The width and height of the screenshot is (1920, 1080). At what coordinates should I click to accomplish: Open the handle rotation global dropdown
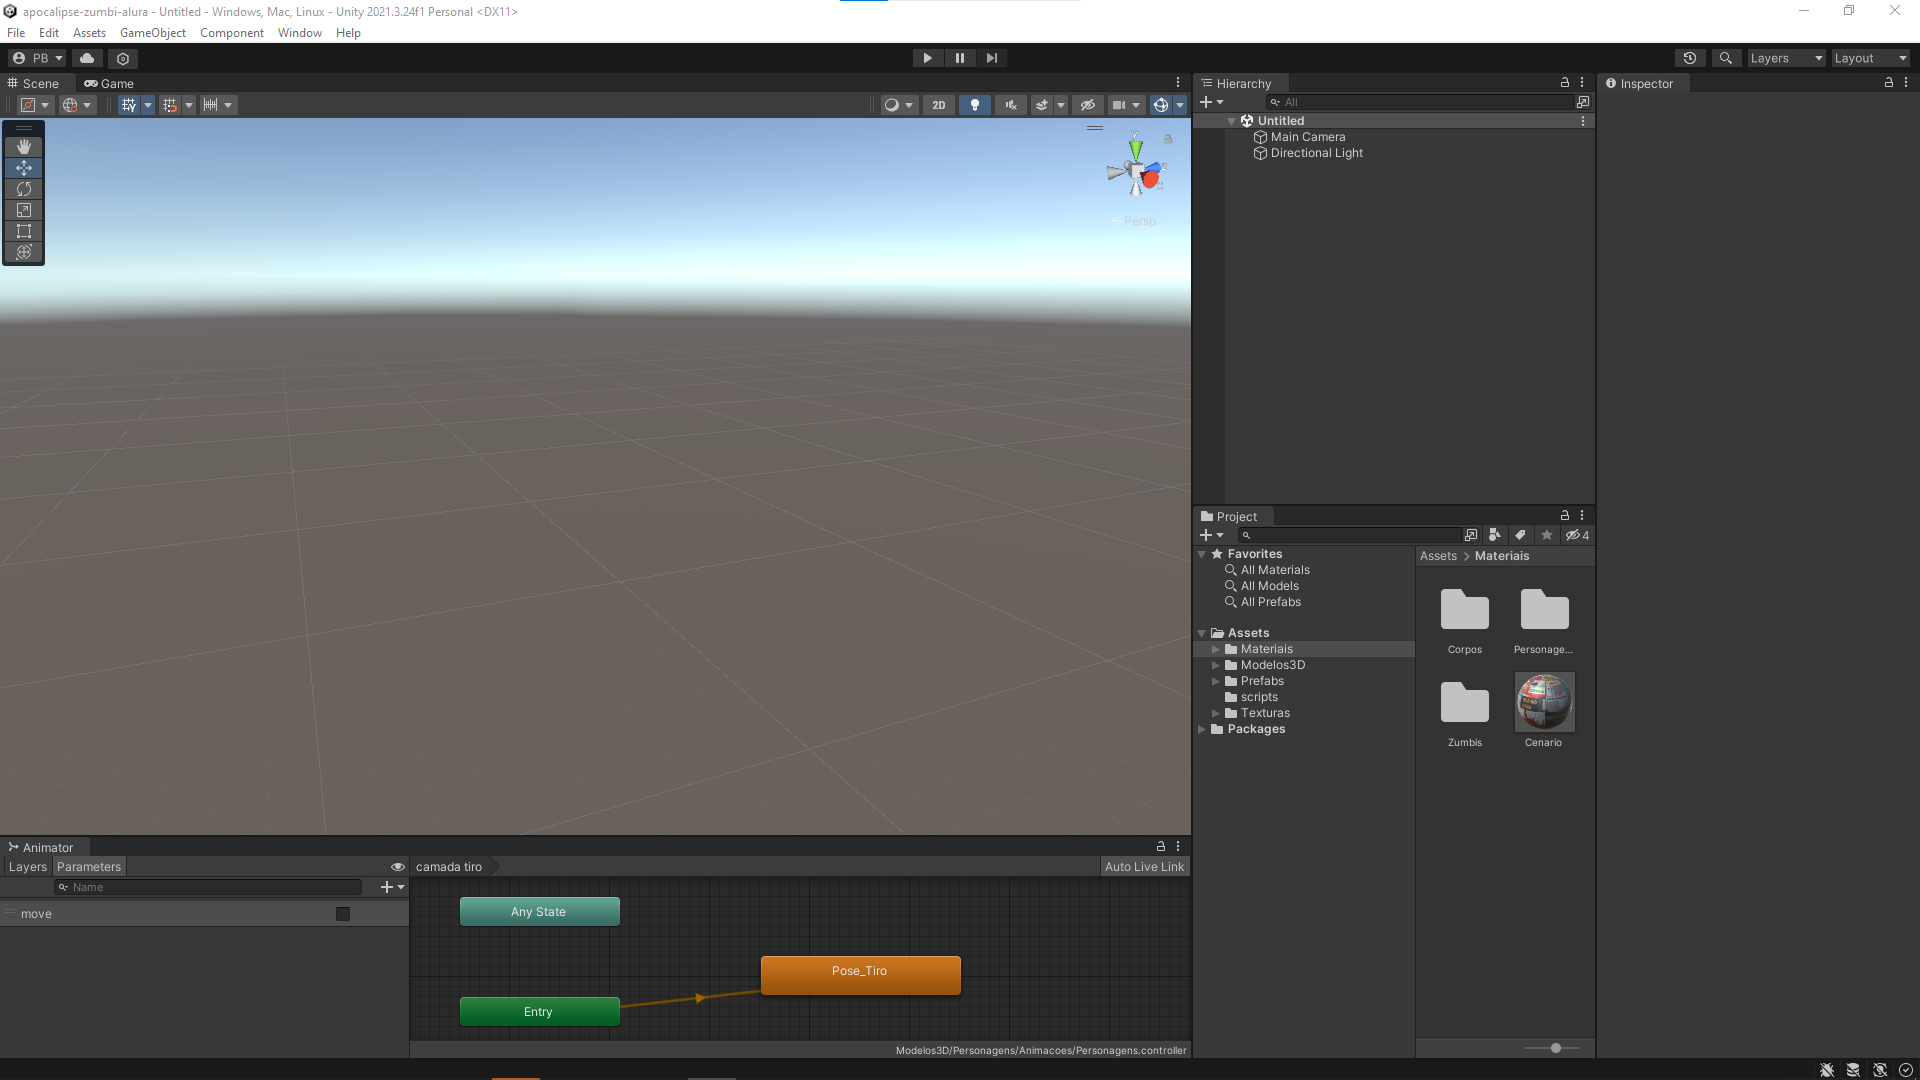point(77,105)
